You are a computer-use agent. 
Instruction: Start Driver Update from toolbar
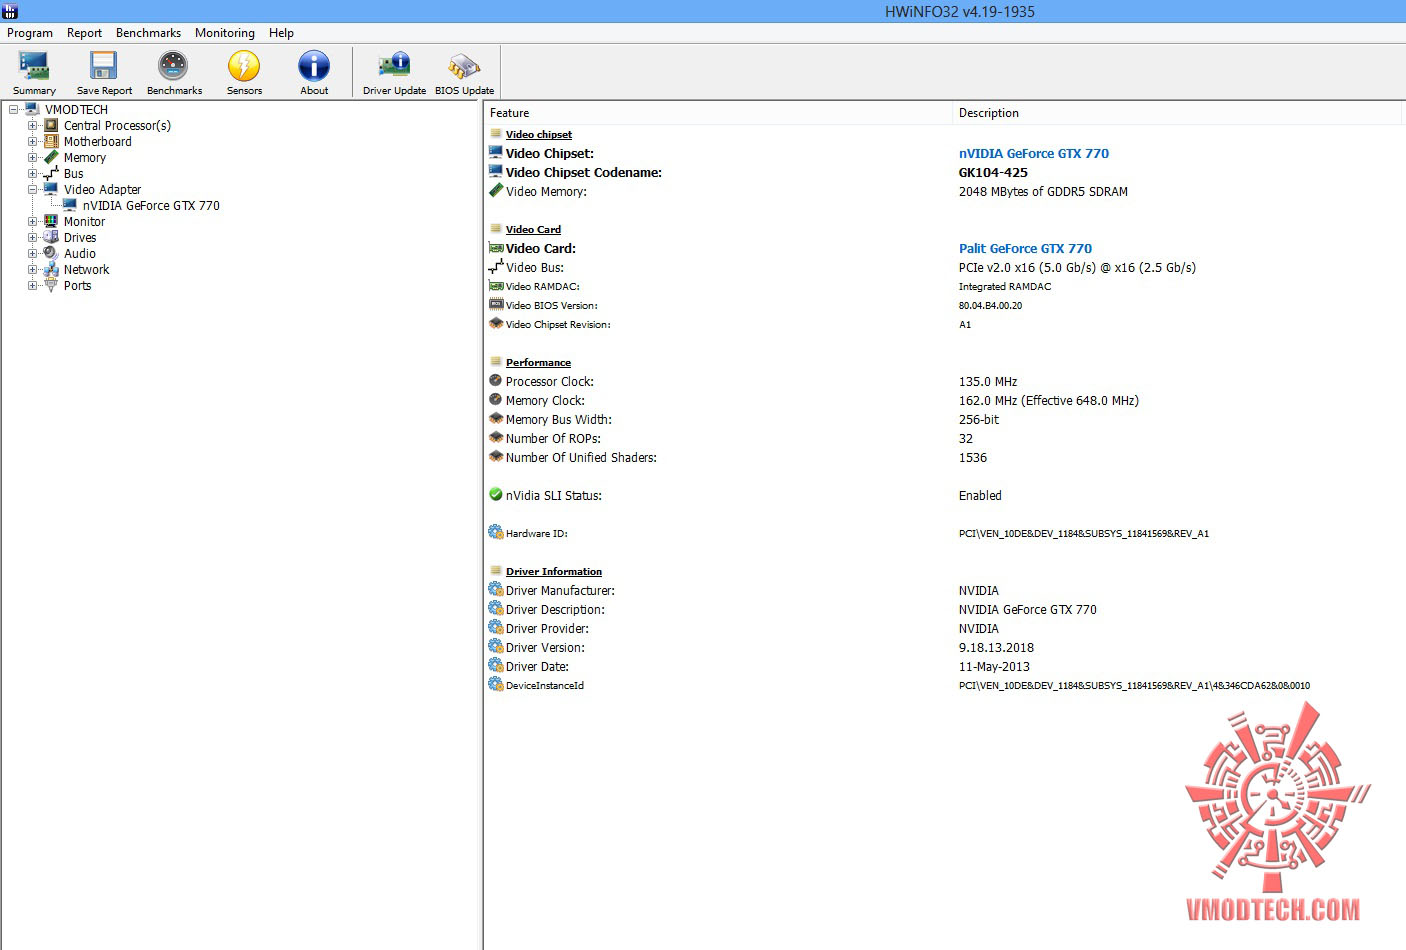click(394, 66)
